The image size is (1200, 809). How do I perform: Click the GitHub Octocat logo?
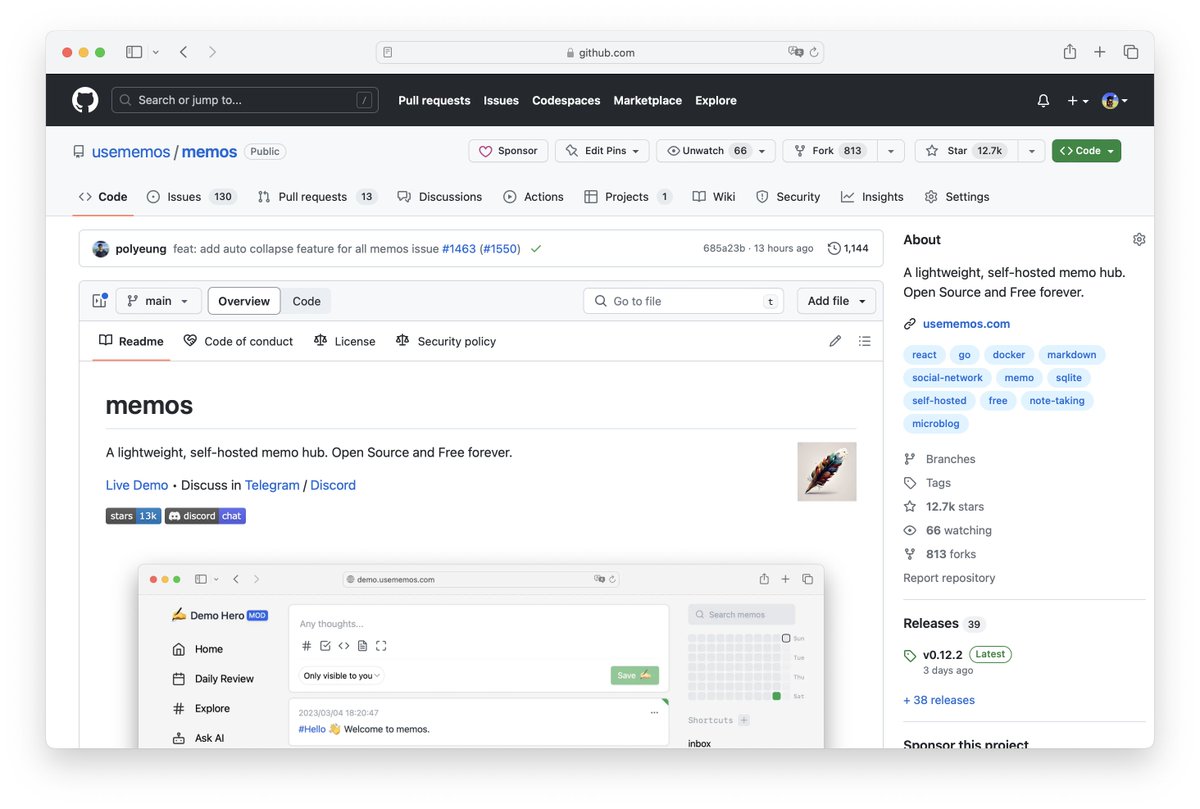[x=85, y=100]
